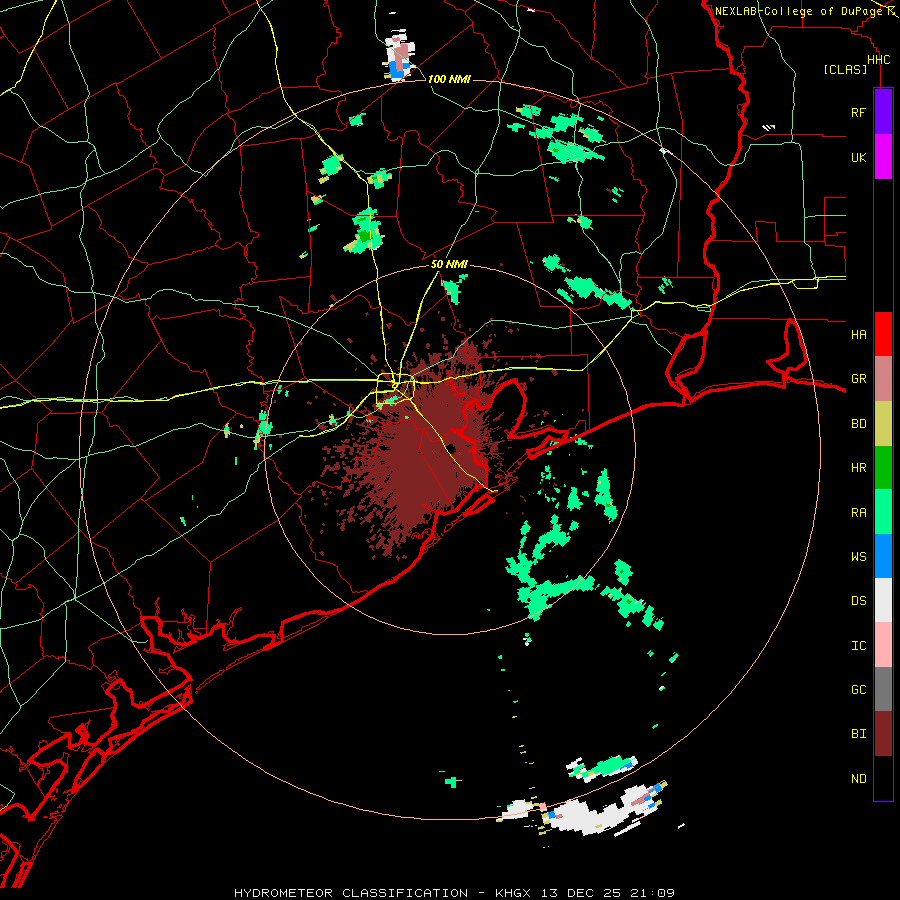Click the pink graupel echo above 100 NMI label
This screenshot has height=900, width=900.
tap(402, 53)
